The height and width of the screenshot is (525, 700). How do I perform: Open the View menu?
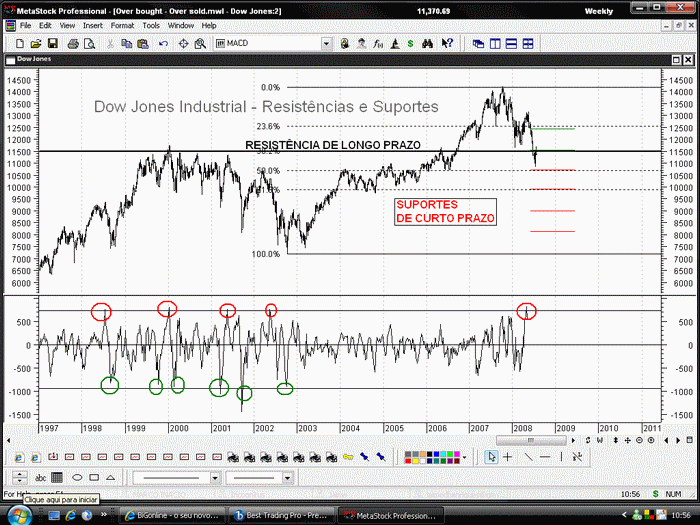pyautogui.click(x=67, y=25)
